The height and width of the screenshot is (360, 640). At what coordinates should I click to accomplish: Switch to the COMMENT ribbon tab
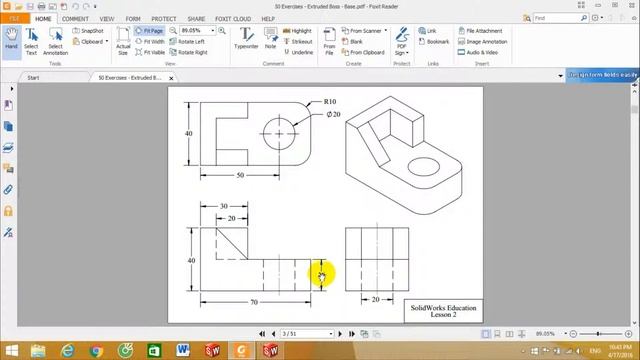click(75, 19)
